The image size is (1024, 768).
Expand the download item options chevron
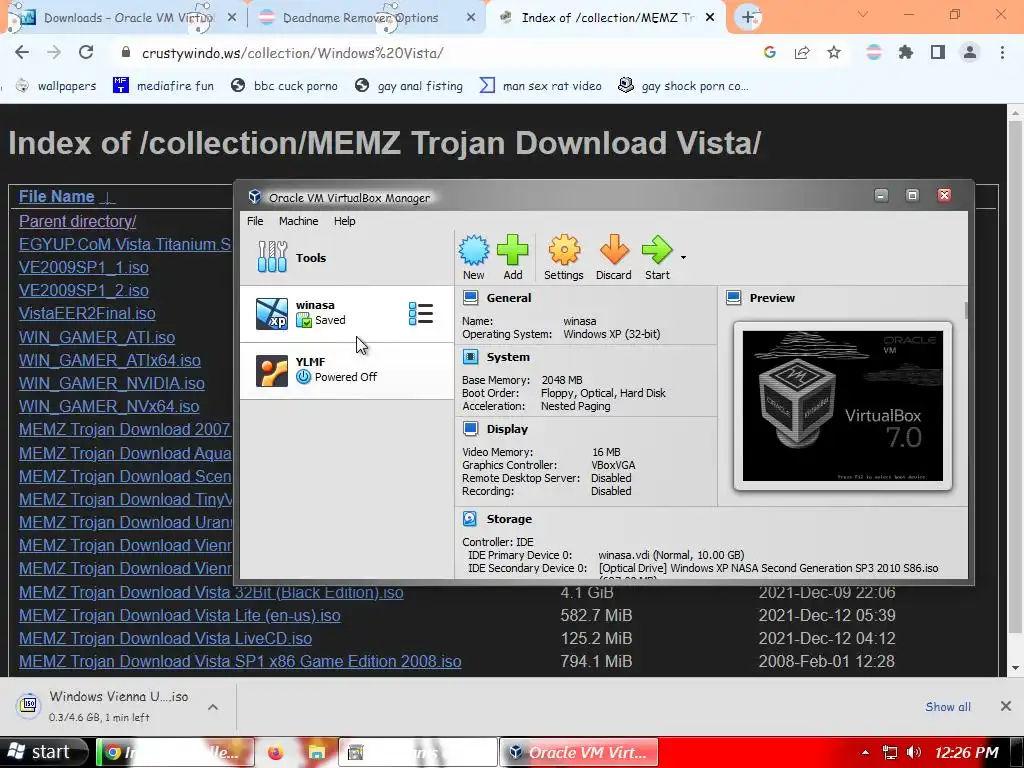(x=213, y=707)
